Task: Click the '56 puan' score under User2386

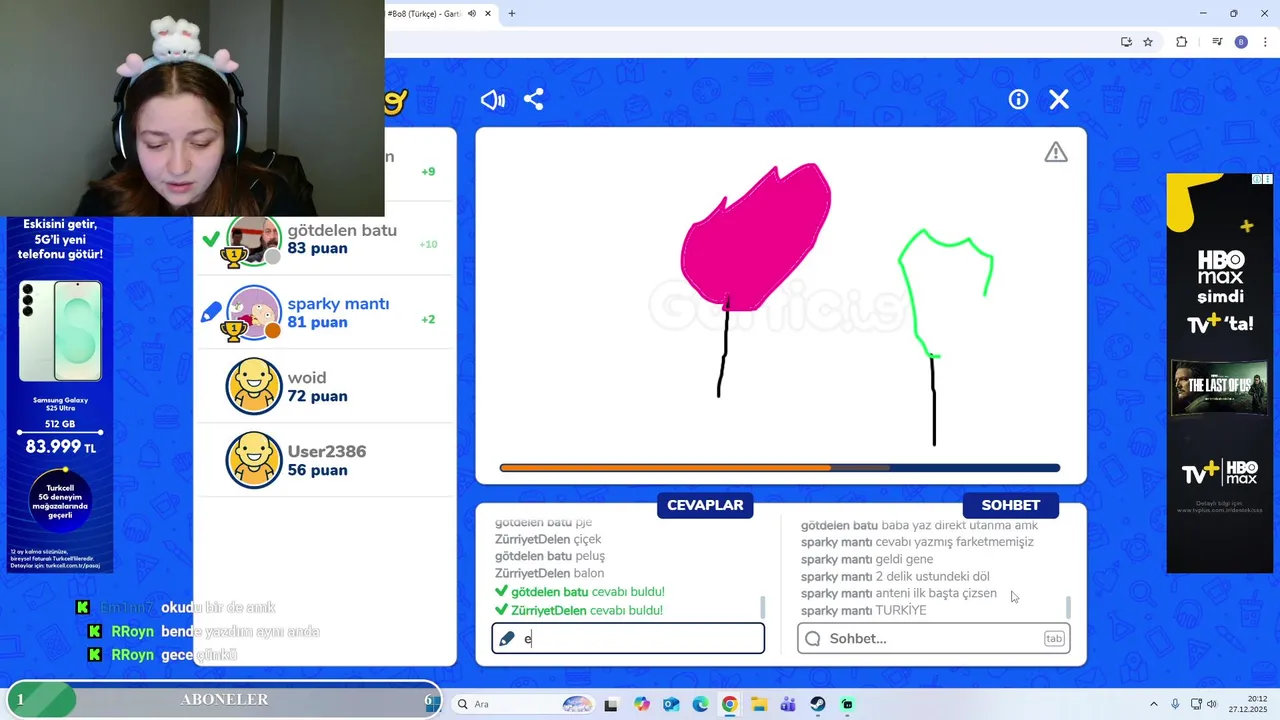Action: coord(317,470)
